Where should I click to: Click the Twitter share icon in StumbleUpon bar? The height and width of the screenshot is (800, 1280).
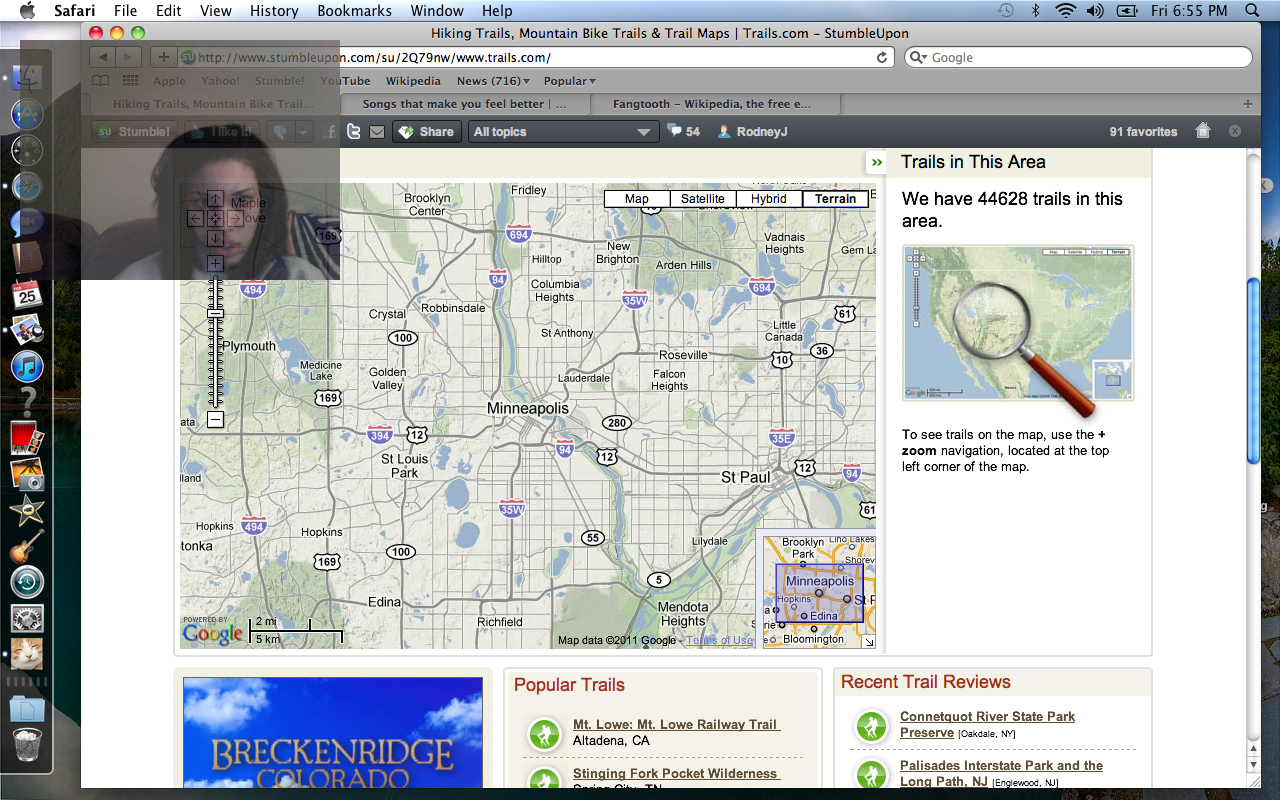pyautogui.click(x=354, y=132)
